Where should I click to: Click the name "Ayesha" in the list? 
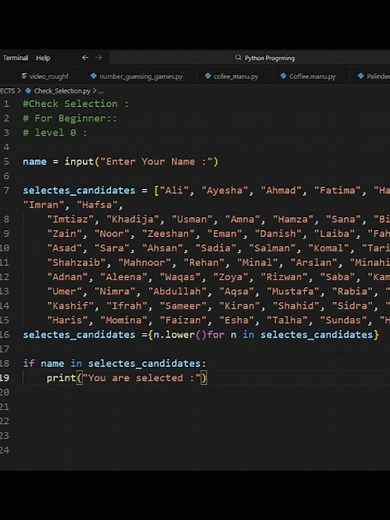225,190
